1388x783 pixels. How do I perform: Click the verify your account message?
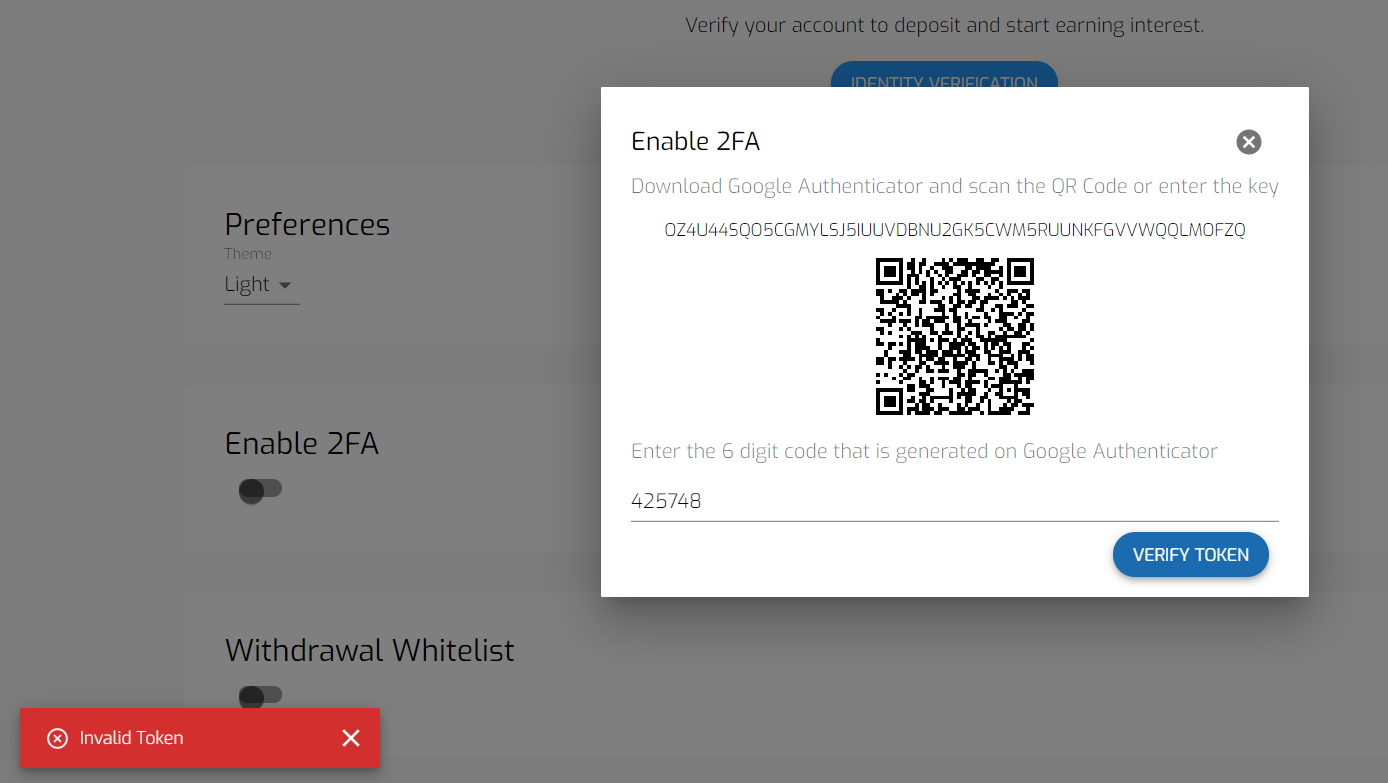pos(944,25)
